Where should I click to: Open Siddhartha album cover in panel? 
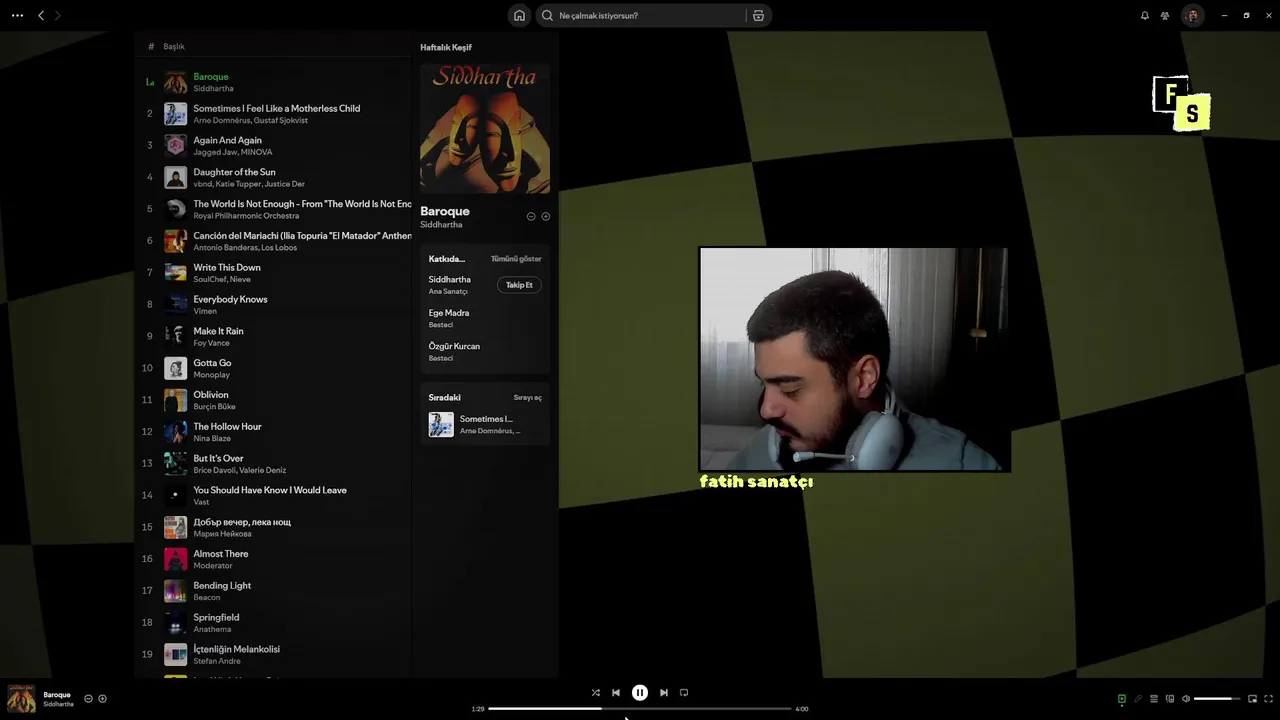(x=485, y=129)
